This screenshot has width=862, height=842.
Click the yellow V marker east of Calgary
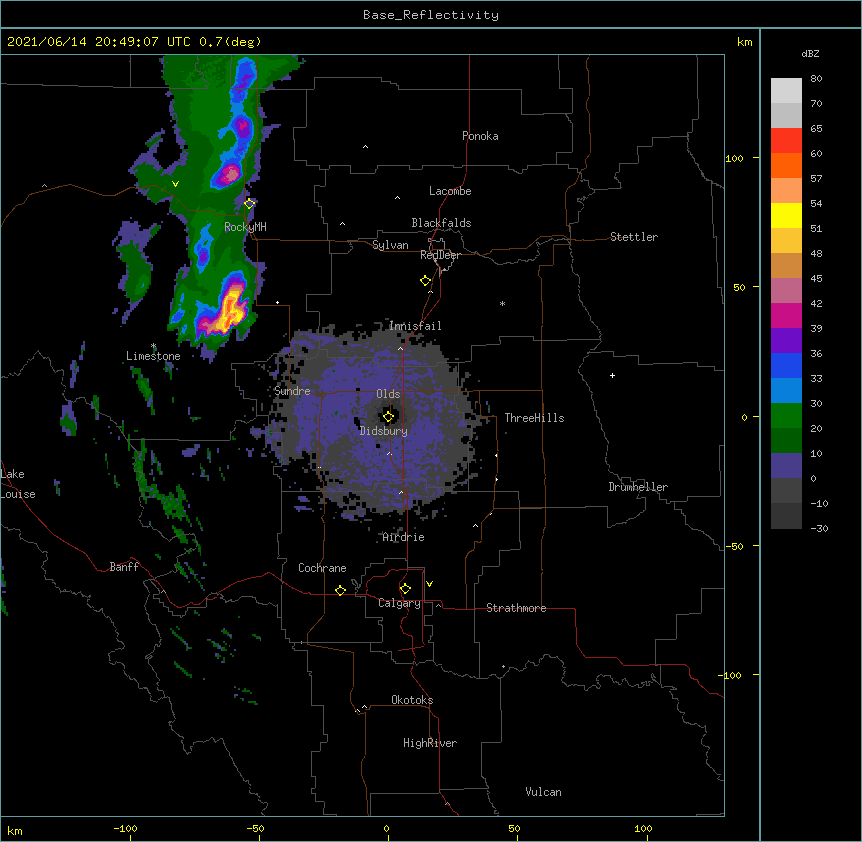coord(429,584)
